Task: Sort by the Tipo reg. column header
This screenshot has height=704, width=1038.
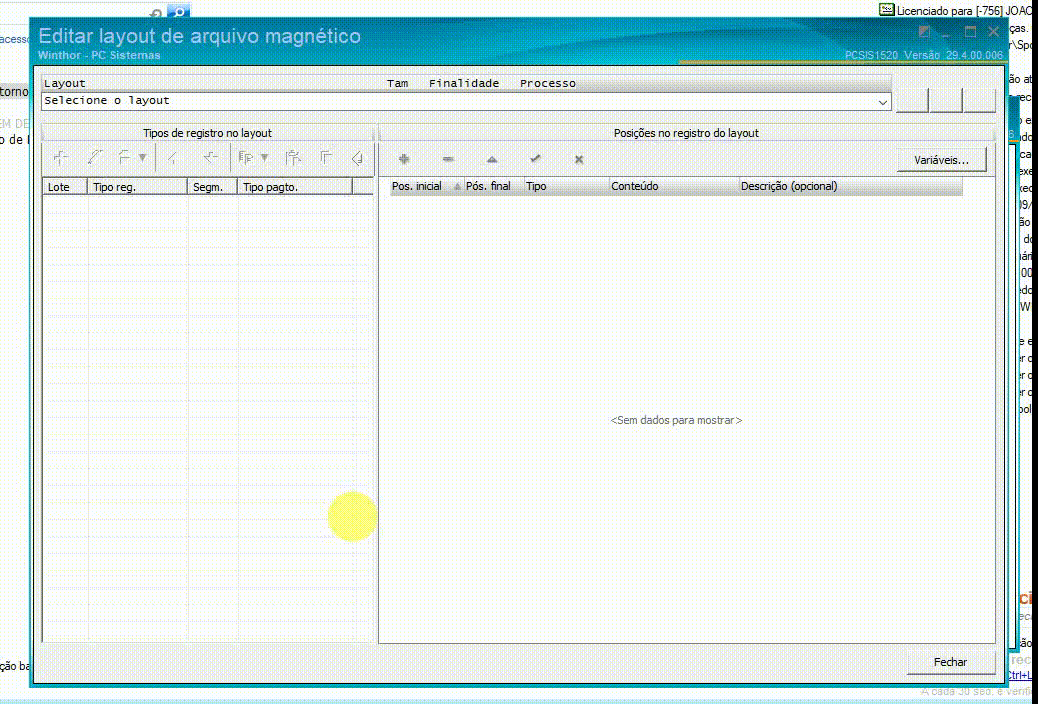Action: (x=138, y=187)
